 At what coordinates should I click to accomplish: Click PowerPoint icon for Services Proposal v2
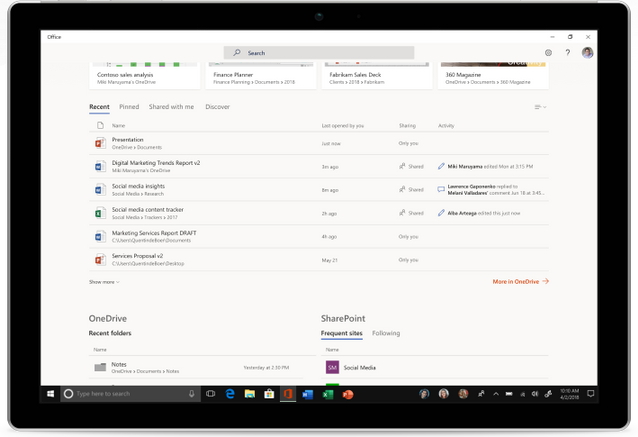click(100, 260)
